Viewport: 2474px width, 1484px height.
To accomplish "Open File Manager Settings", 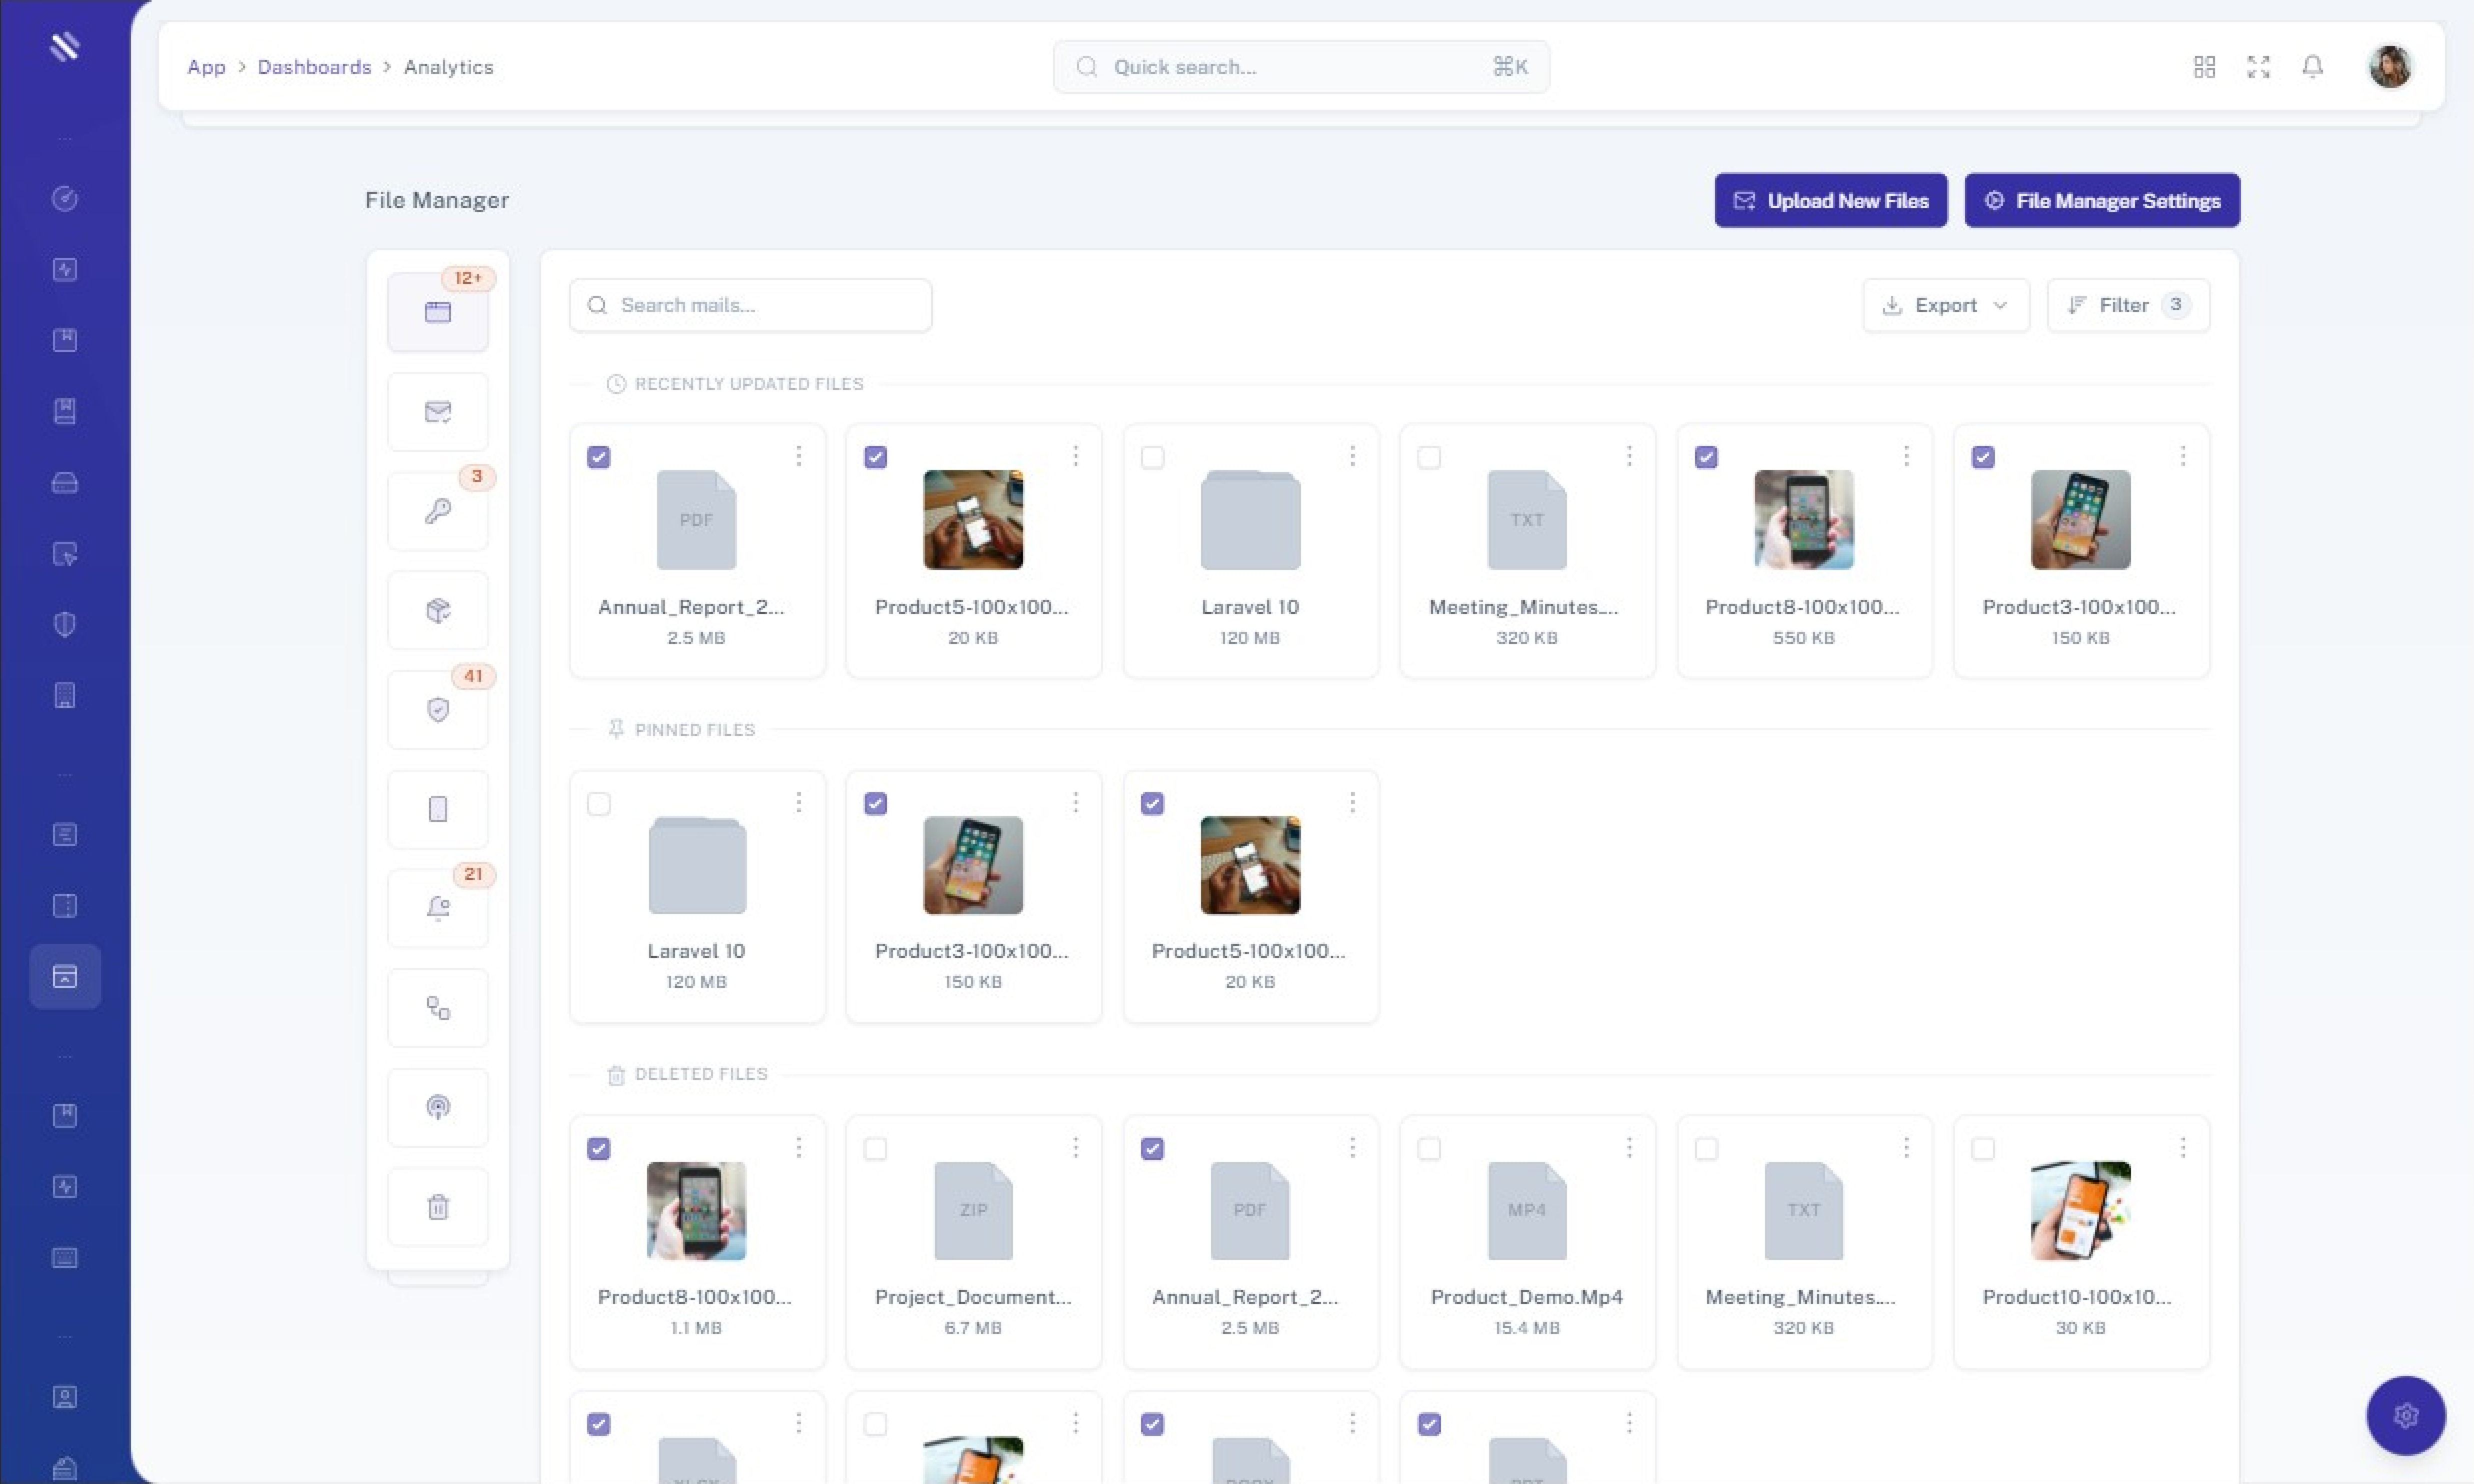I will [2101, 200].
